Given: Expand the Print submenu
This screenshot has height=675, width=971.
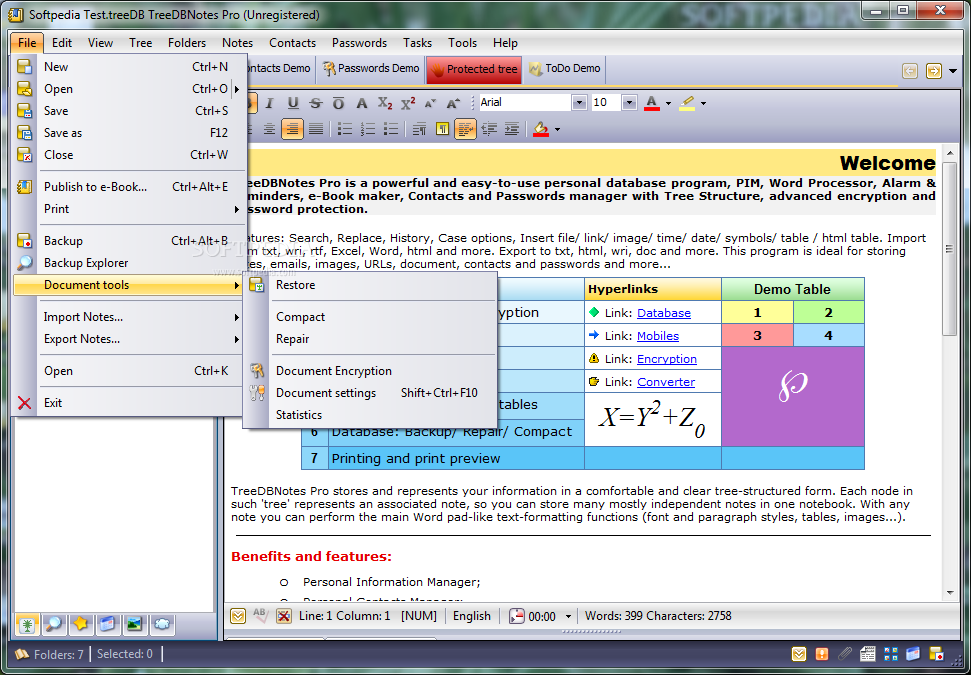Looking at the screenshot, I should [129, 209].
